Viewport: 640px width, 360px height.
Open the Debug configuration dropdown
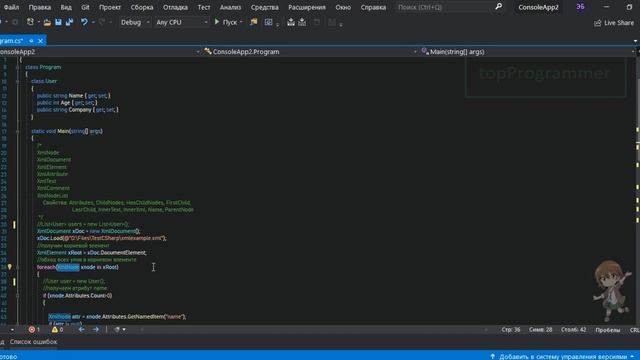click(135, 22)
